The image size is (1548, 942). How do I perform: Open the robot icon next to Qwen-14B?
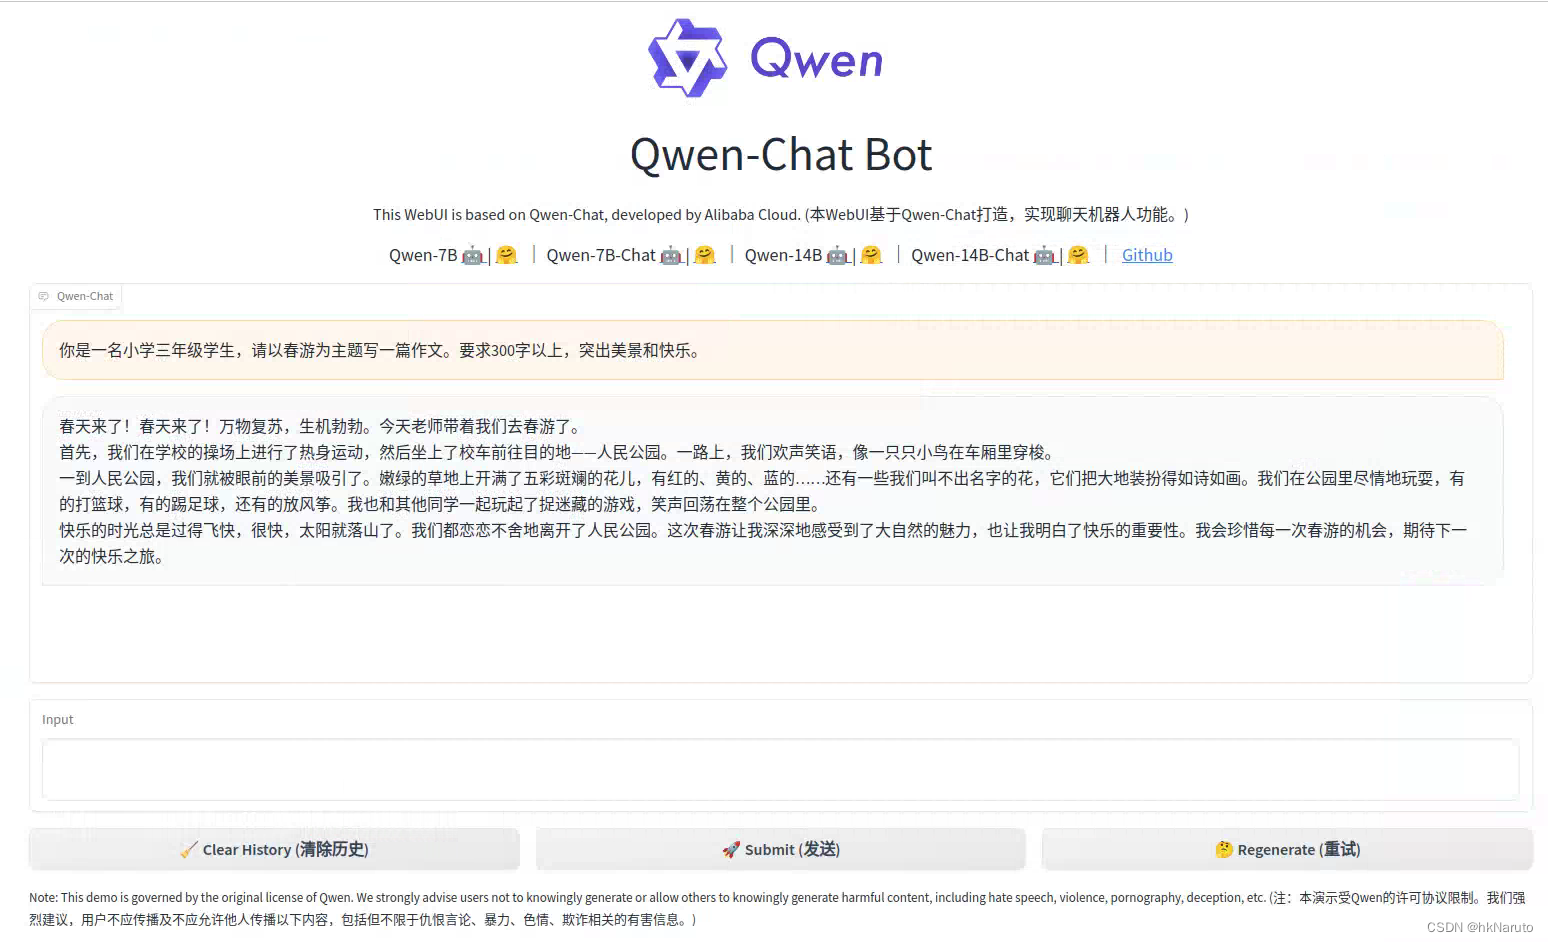click(x=838, y=256)
